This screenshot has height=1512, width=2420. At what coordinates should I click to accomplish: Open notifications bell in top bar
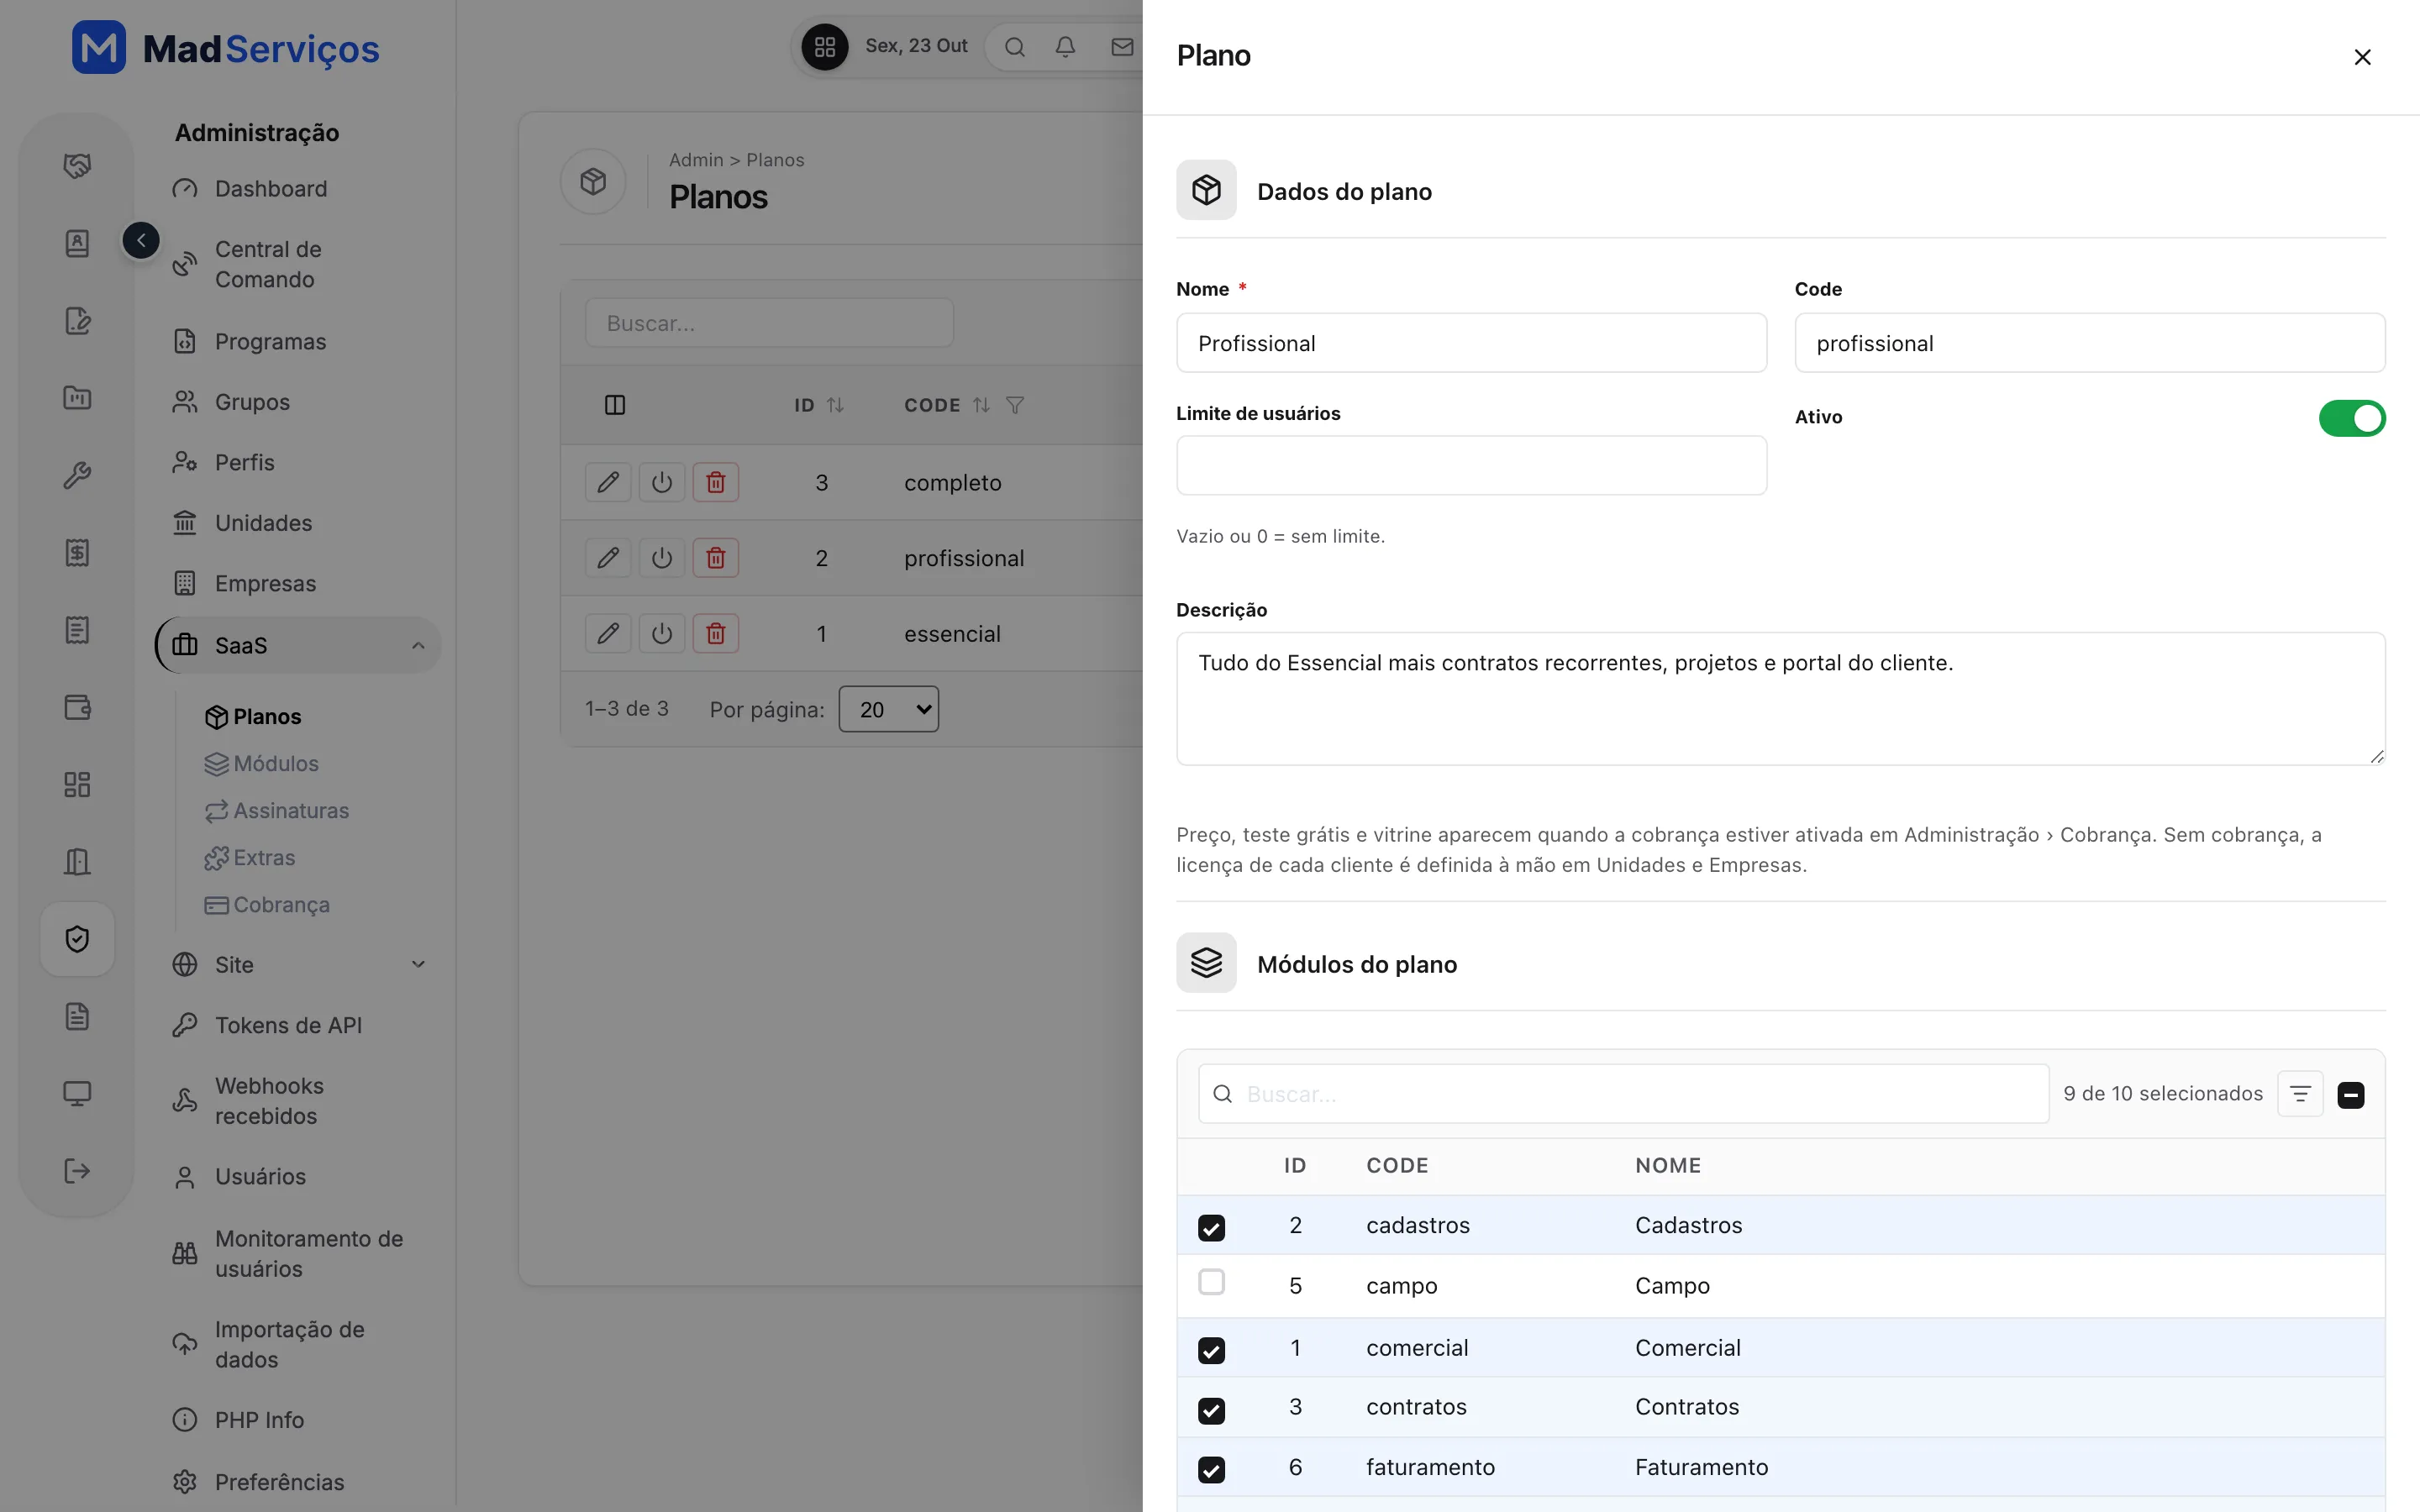(1066, 47)
